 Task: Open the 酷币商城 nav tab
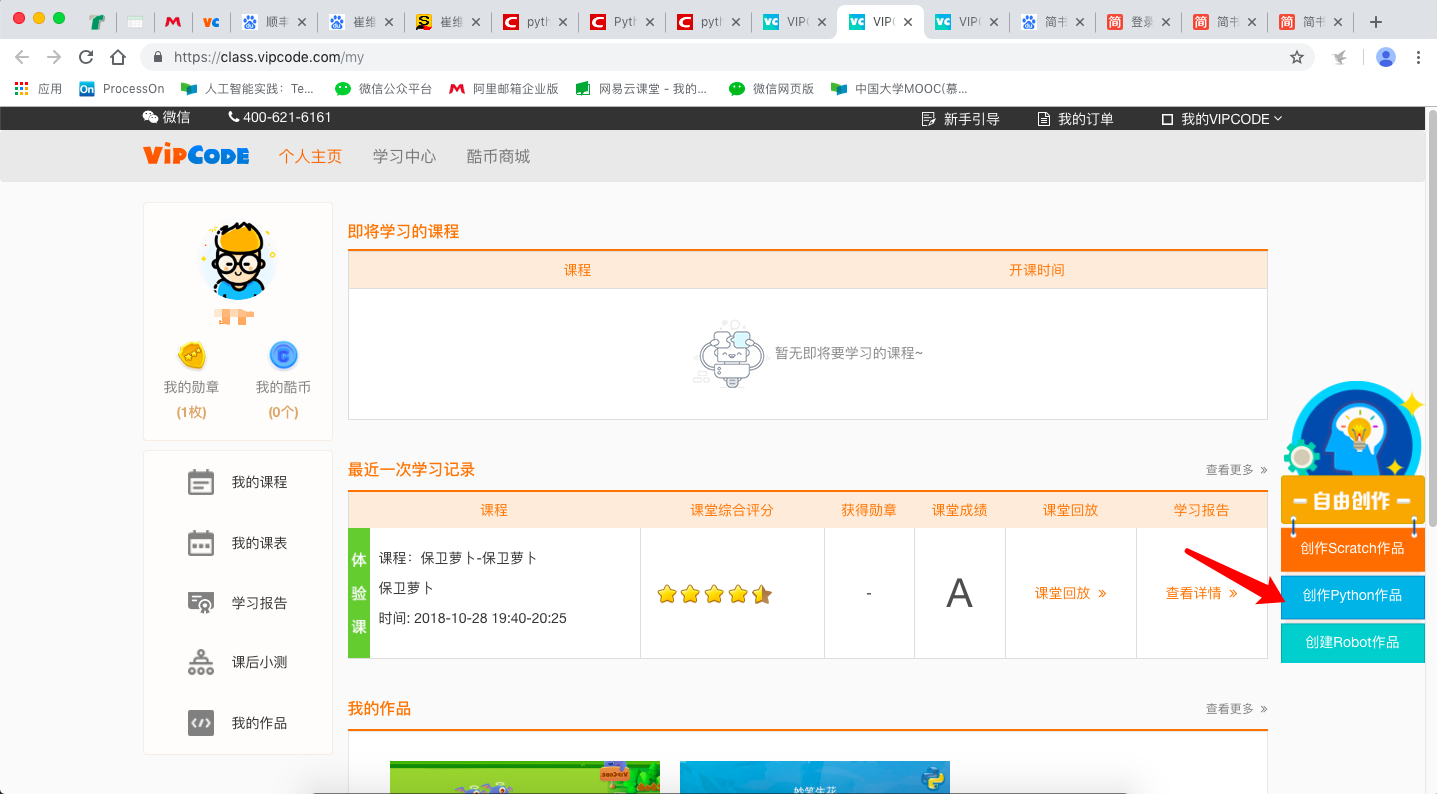[498, 156]
